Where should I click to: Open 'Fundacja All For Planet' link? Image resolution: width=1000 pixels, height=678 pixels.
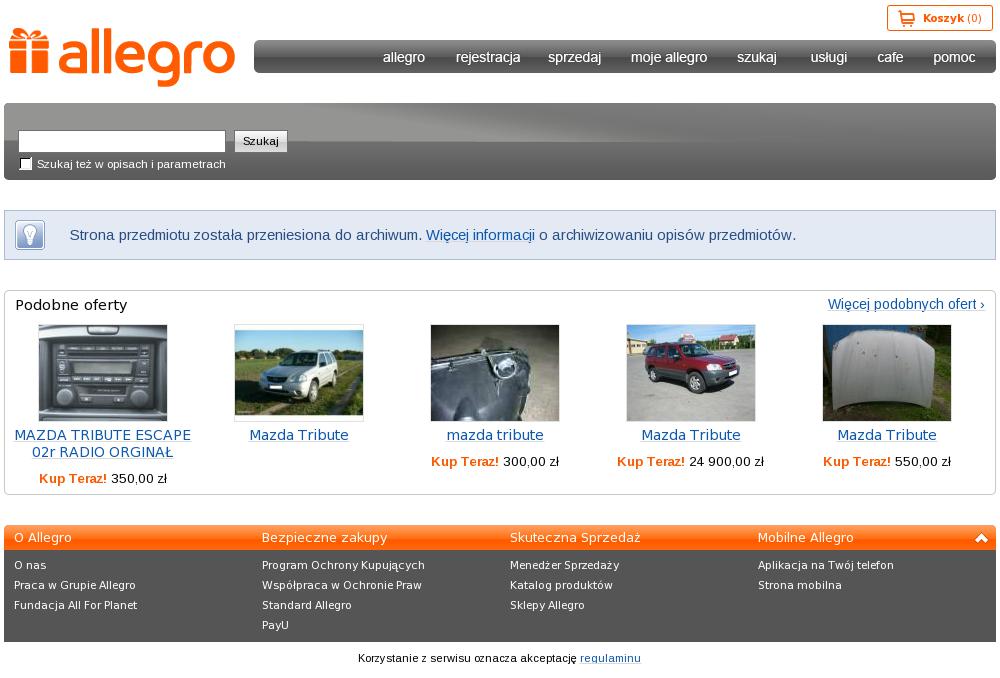tap(75, 605)
